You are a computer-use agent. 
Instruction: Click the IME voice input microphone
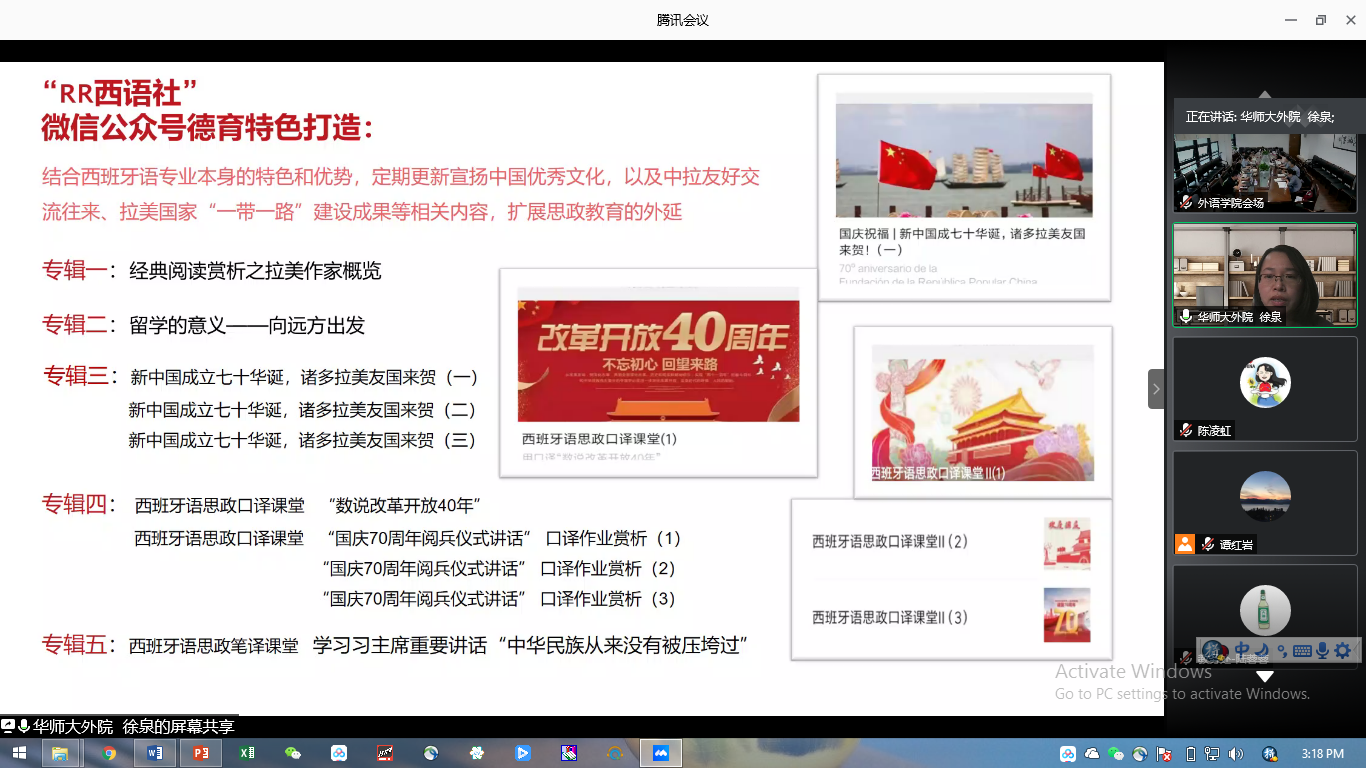[x=1322, y=651]
